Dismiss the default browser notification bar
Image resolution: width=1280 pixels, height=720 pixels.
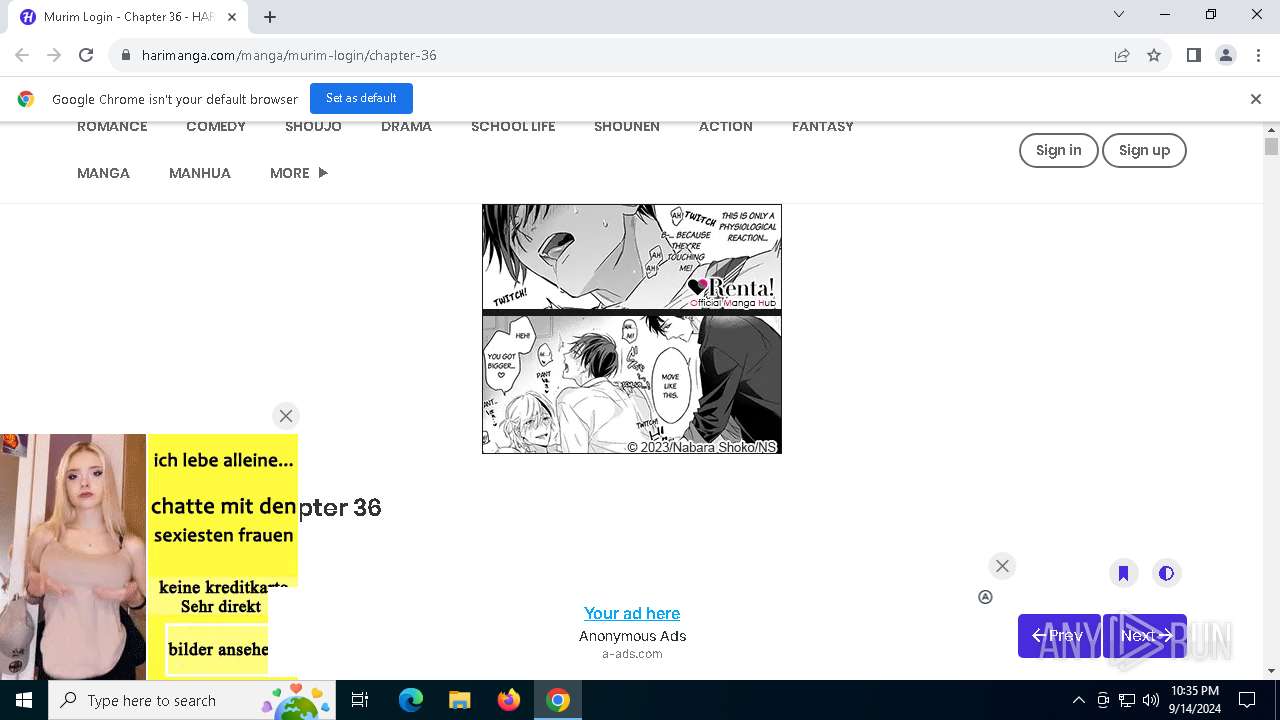[1256, 99]
